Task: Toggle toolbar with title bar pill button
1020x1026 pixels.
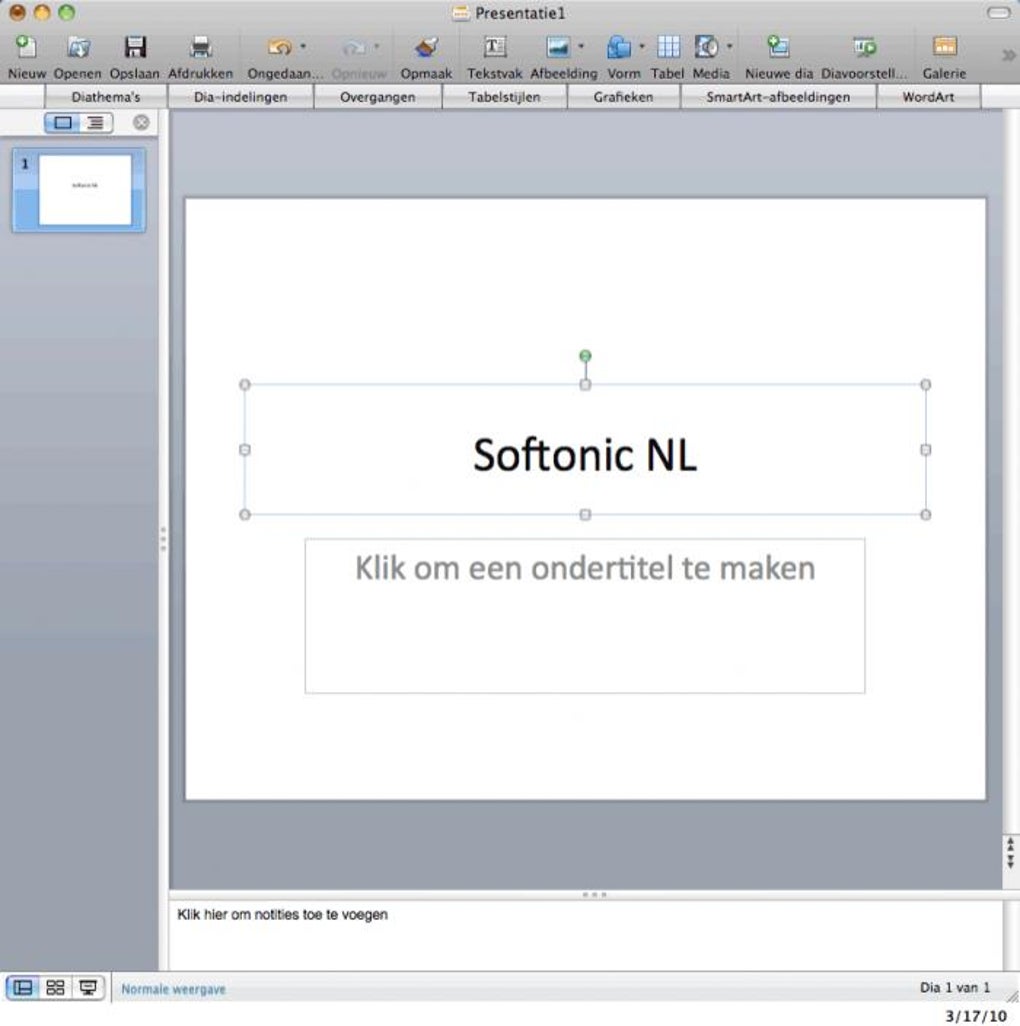Action: 998,12
